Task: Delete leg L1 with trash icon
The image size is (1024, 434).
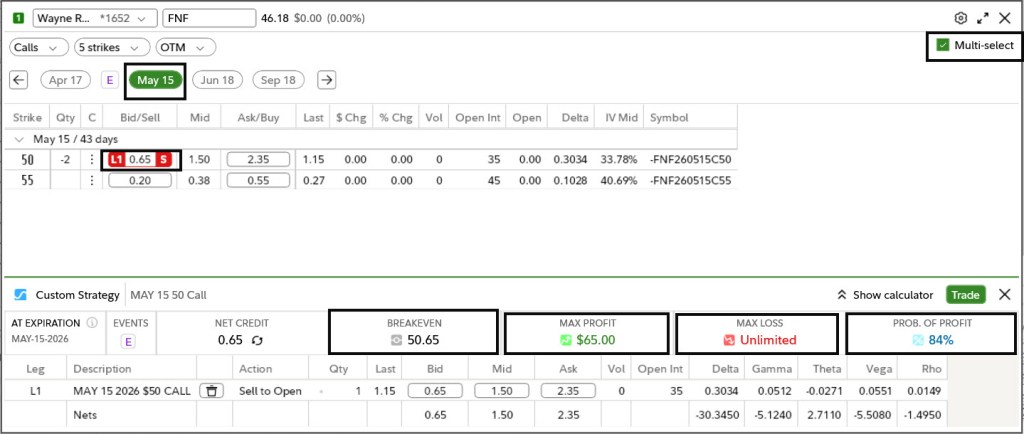Action: point(210,391)
